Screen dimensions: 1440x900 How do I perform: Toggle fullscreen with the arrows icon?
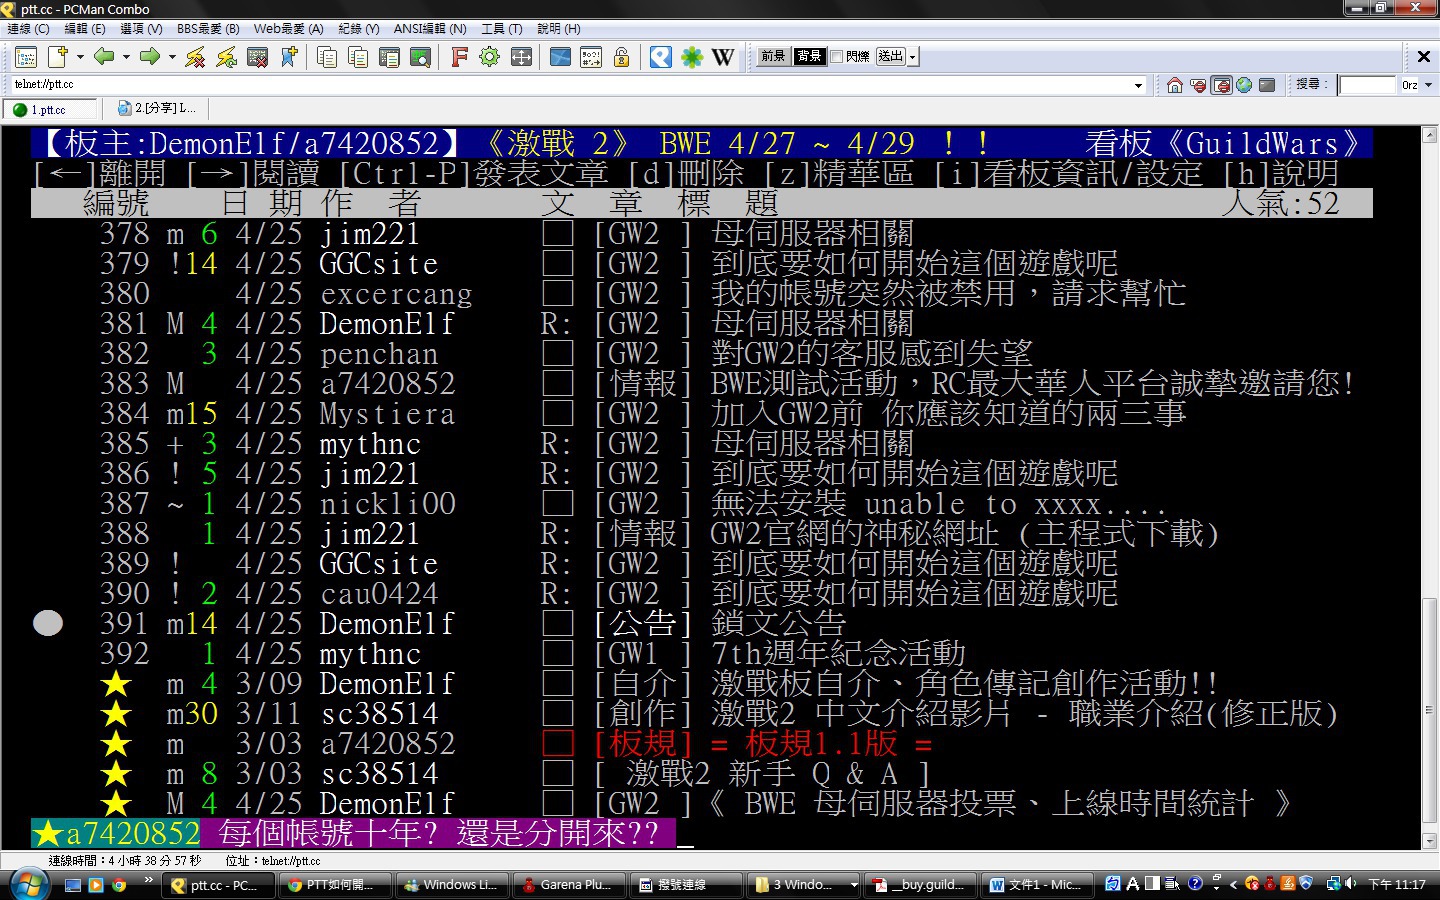click(521, 57)
